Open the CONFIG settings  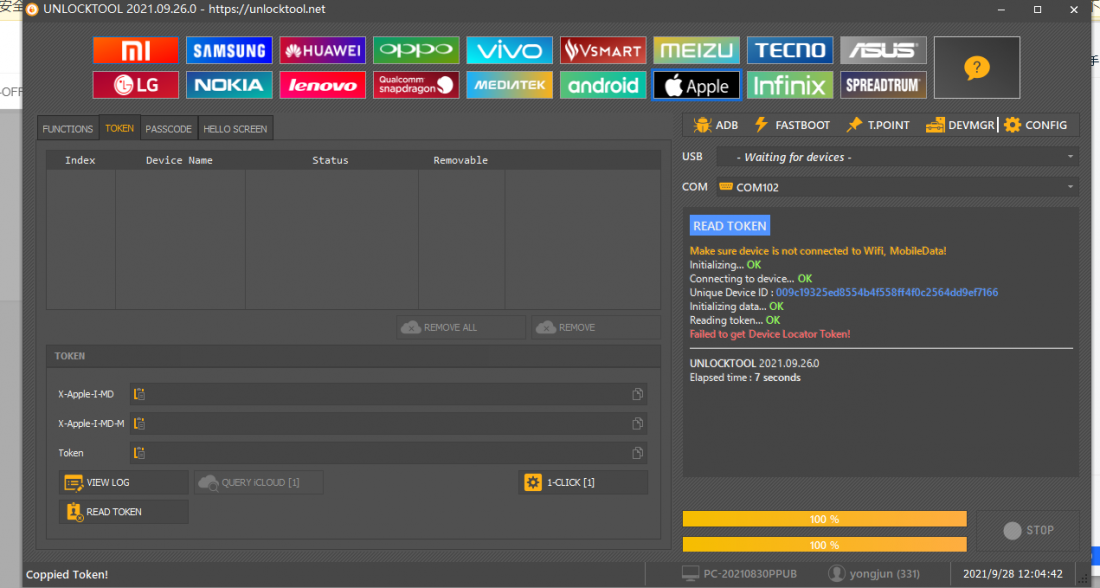[1035, 125]
